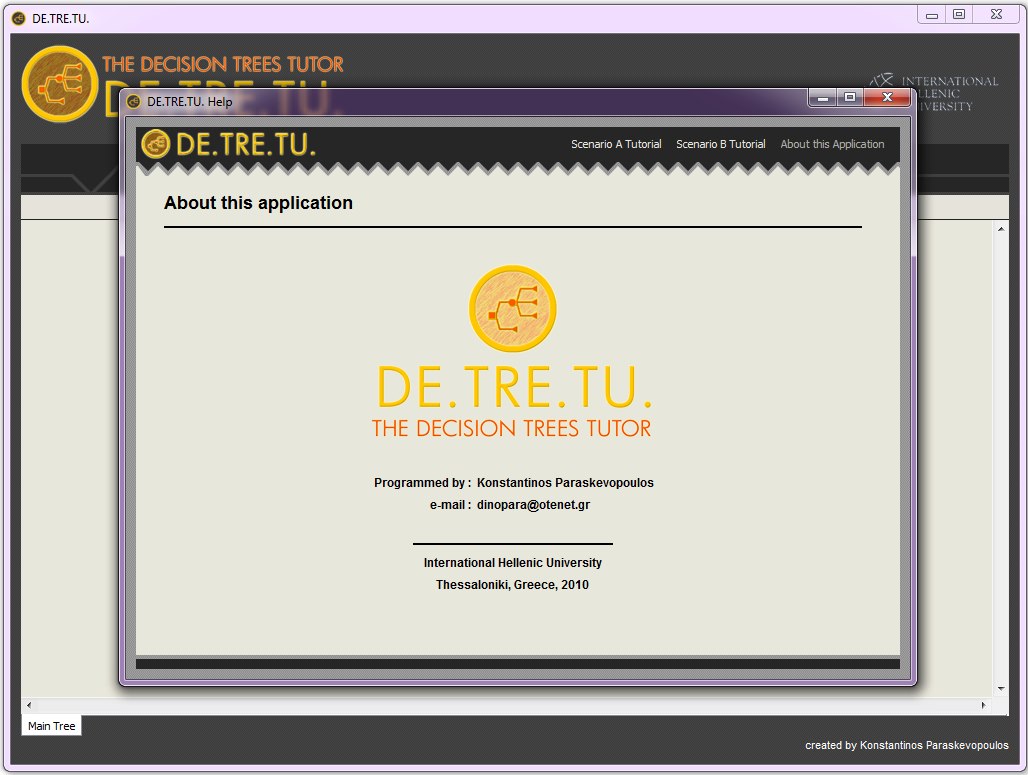Viewport: 1028px width, 775px height.
Task: Select About this Application in help navigation
Action: pos(832,144)
